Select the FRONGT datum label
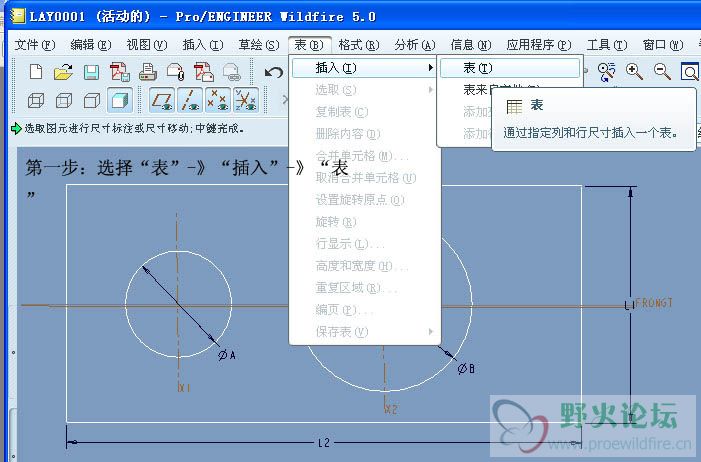Screen dimensions: 701x462 tap(654, 303)
